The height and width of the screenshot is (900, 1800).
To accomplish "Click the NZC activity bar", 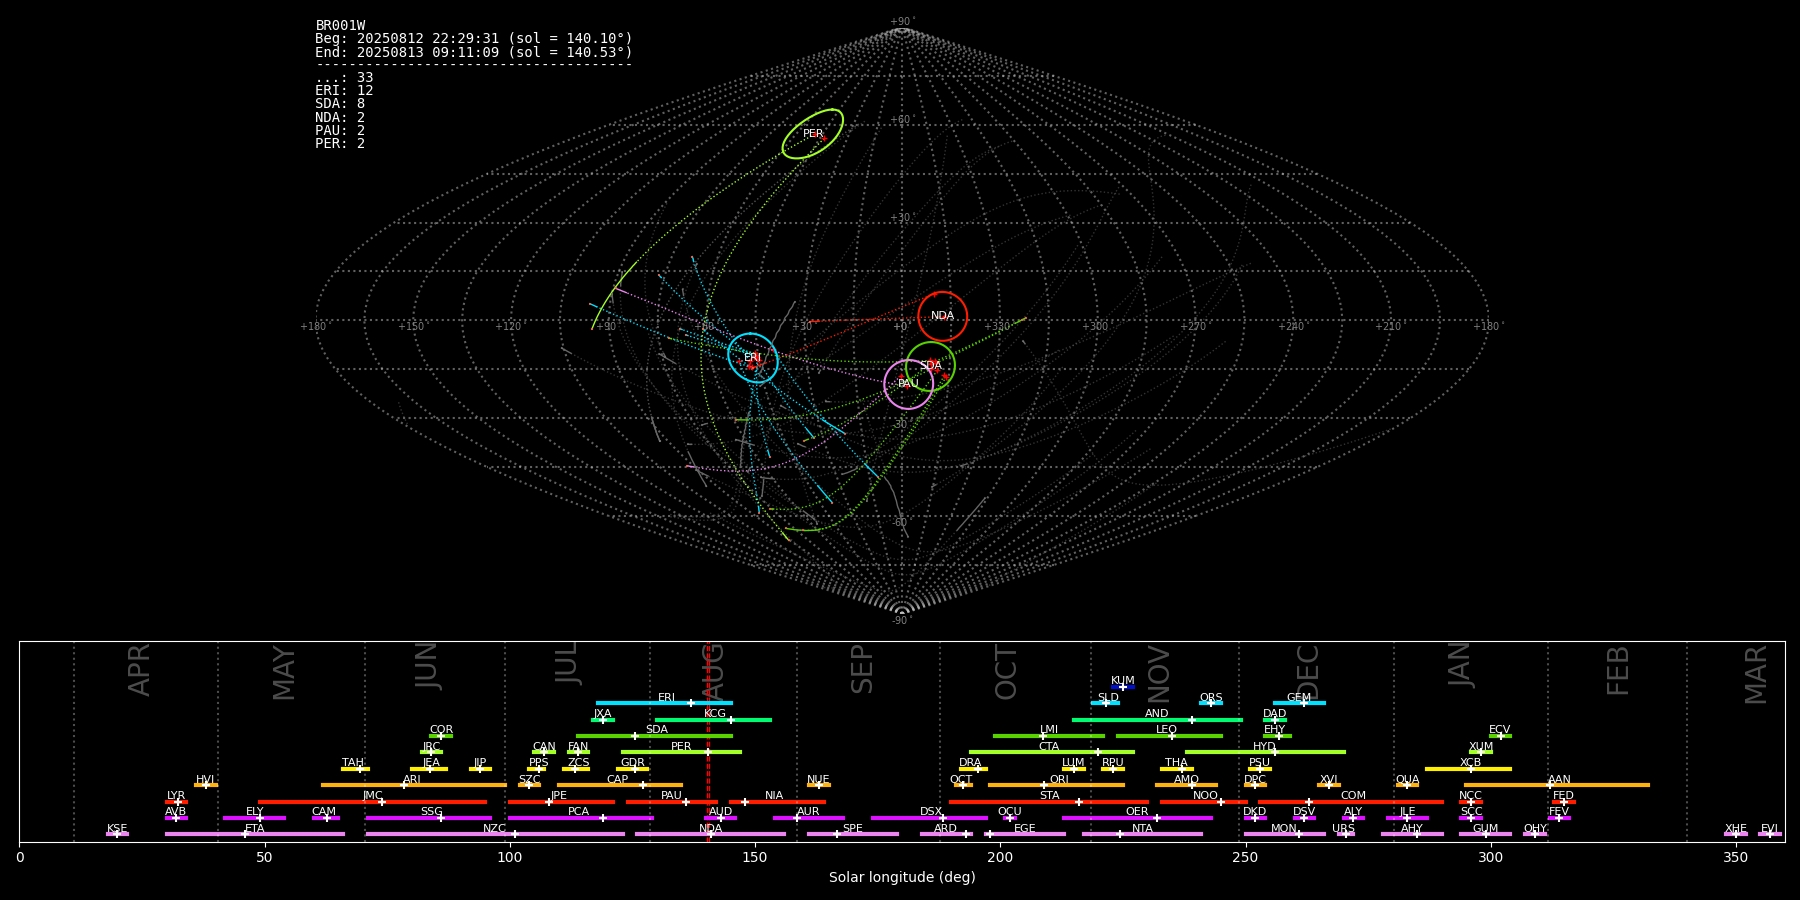I will click(495, 834).
